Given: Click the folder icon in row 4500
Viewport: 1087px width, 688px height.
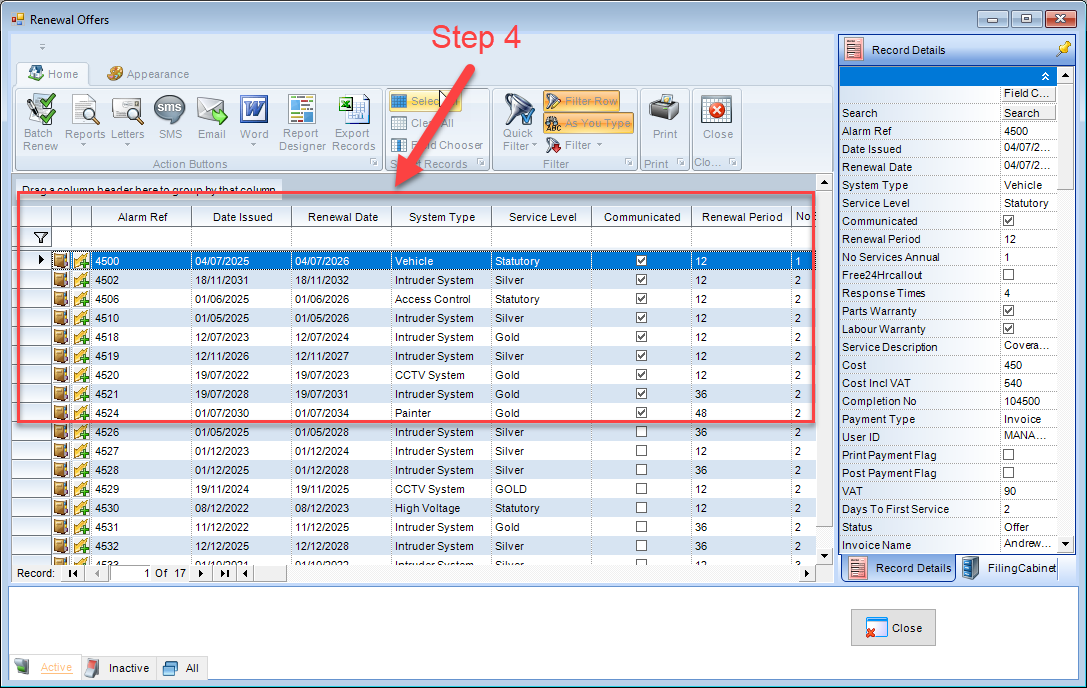Looking at the screenshot, I should 61,261.
